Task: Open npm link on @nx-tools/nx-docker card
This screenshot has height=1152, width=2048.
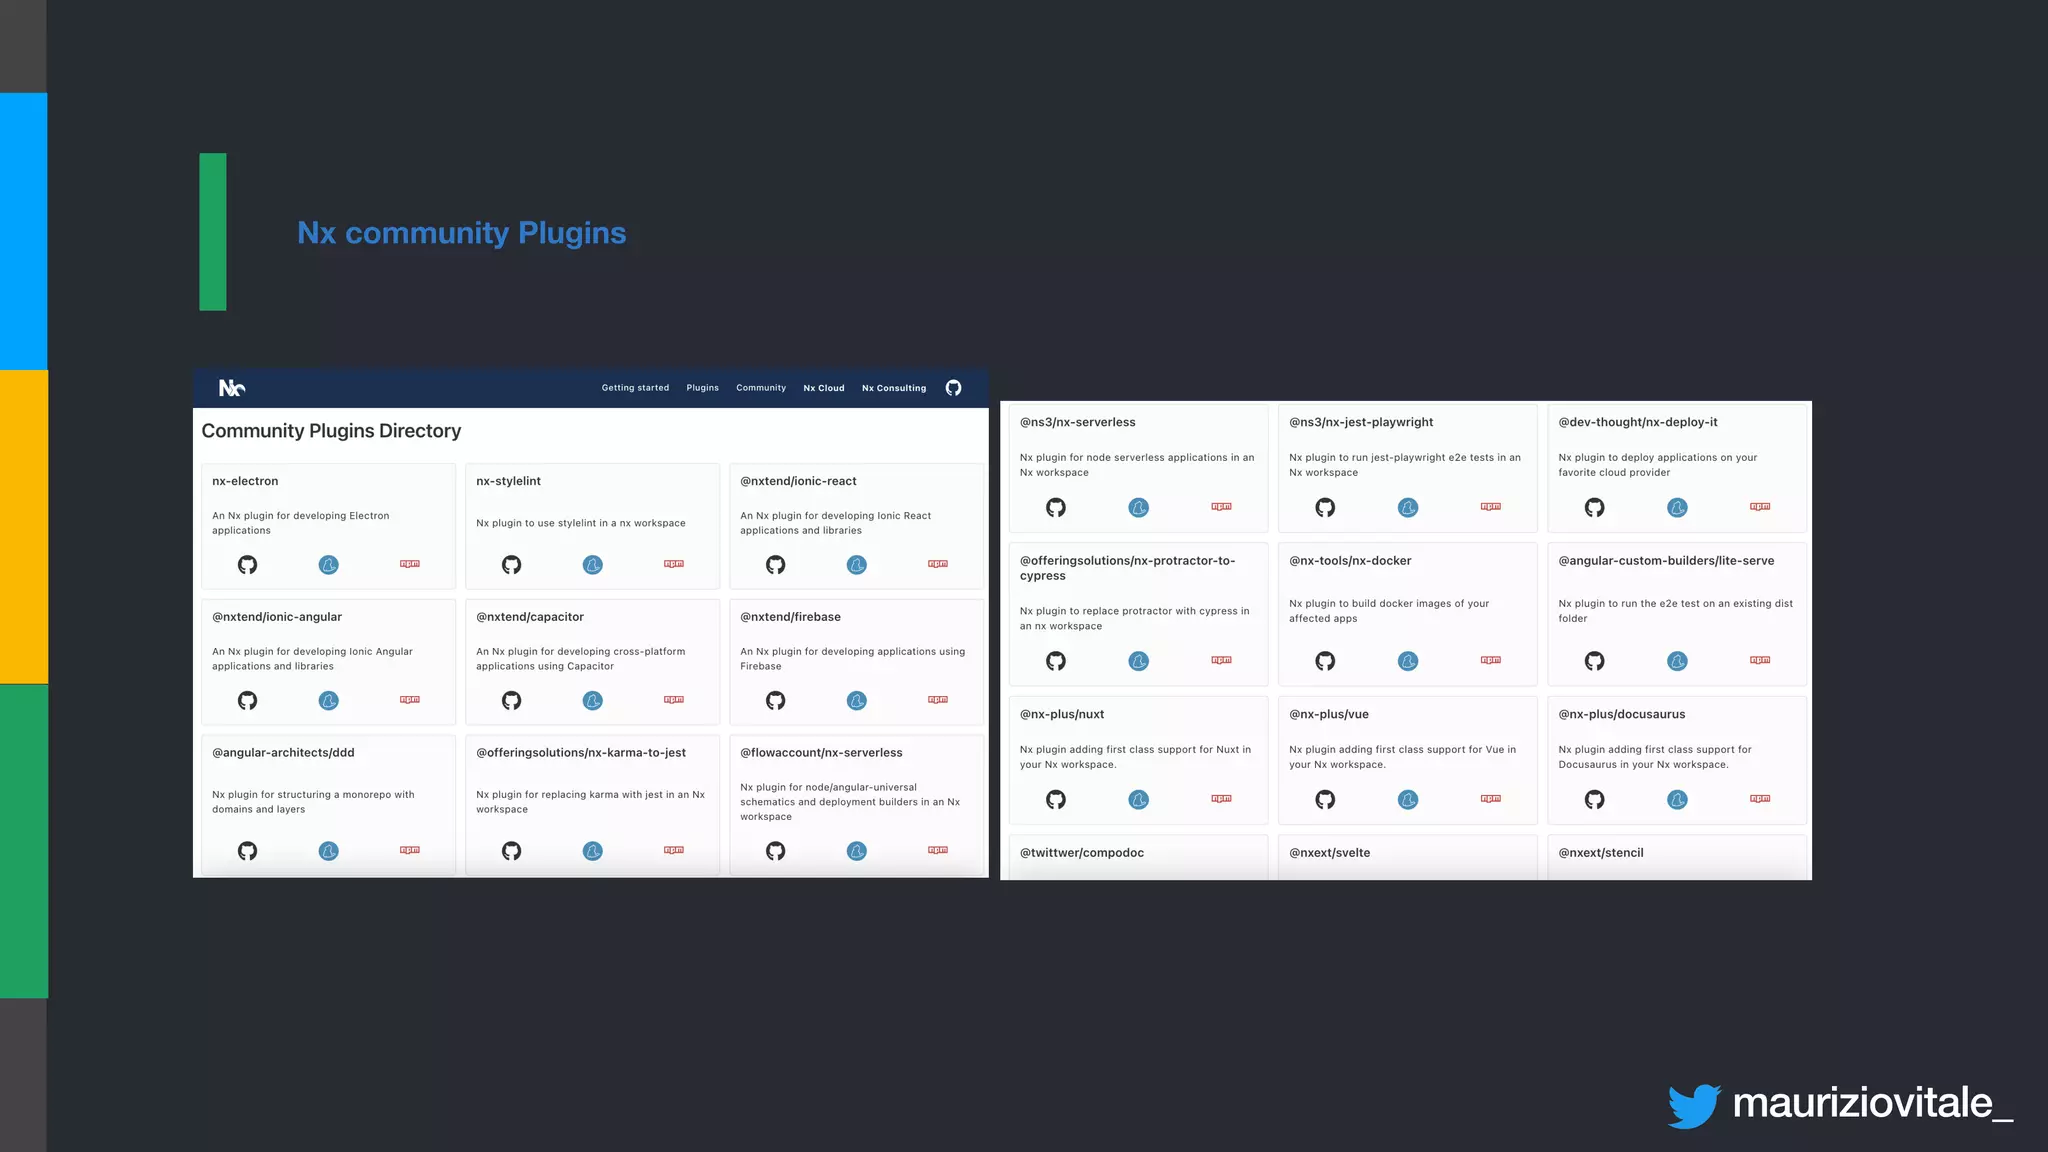Action: [1491, 660]
